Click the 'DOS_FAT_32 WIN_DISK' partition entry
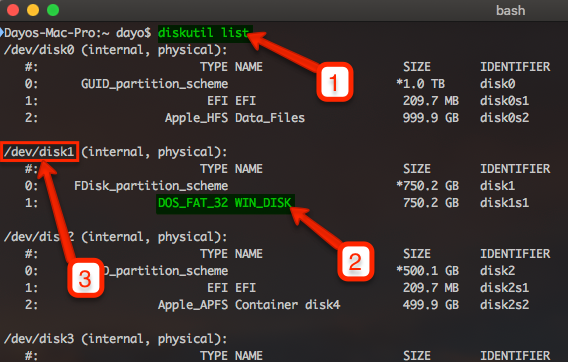 225,203
